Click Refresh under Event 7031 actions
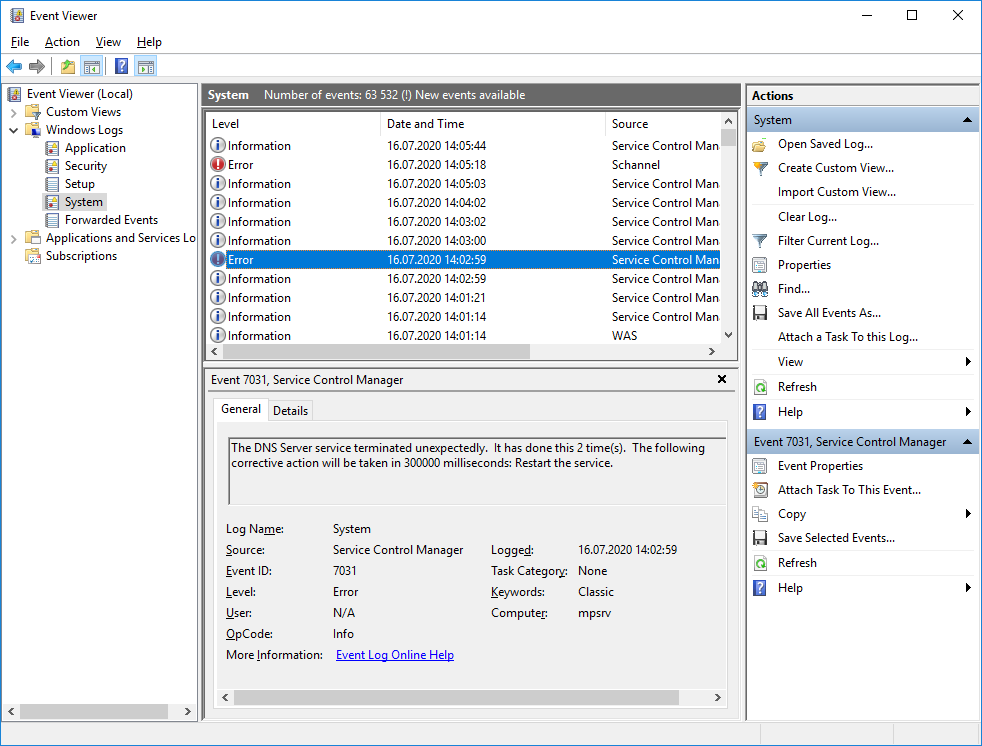 pyautogui.click(x=797, y=563)
